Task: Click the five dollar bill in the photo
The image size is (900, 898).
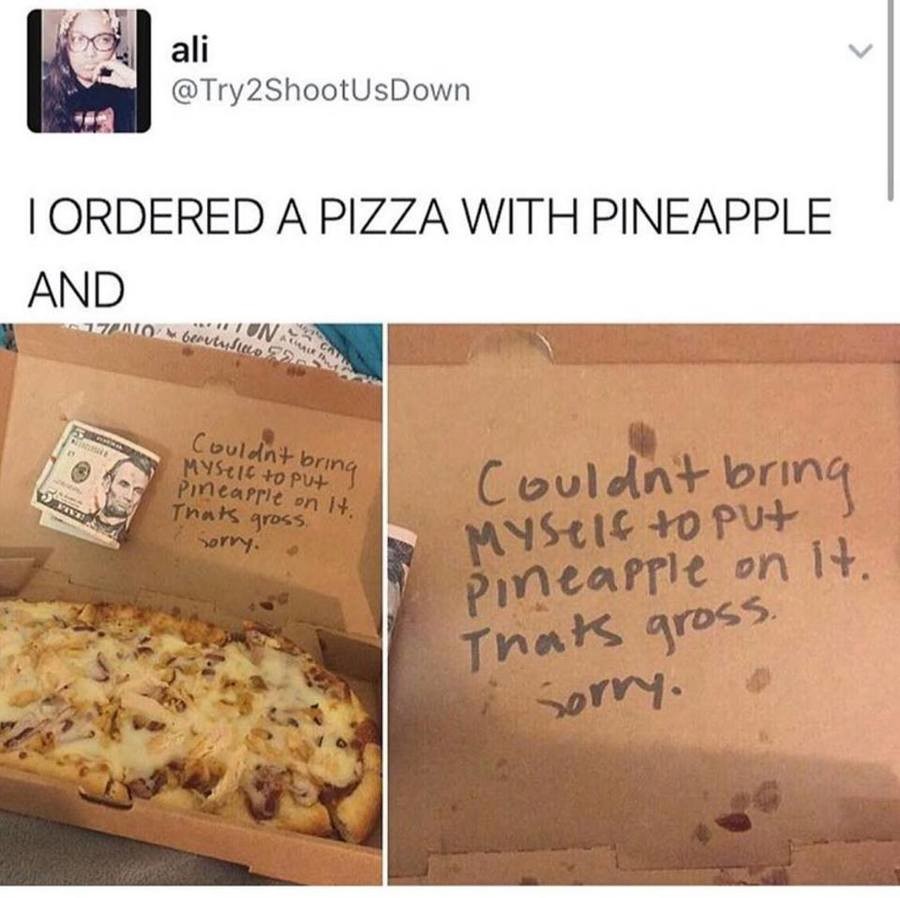Action: (x=96, y=484)
